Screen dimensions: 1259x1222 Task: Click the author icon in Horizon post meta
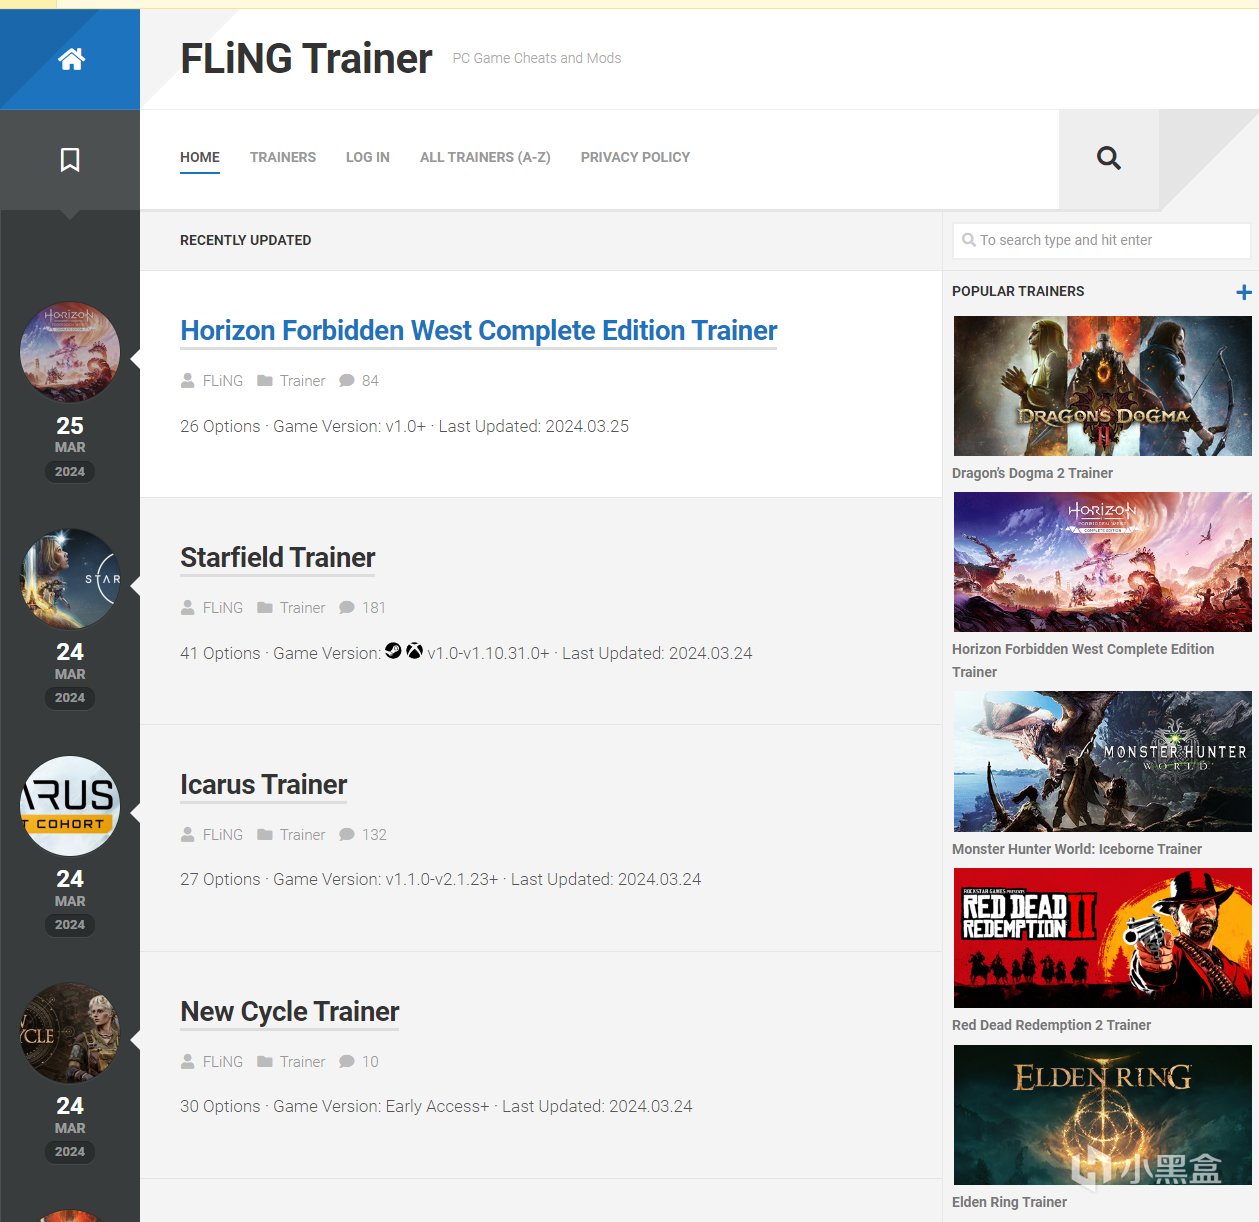coord(187,380)
